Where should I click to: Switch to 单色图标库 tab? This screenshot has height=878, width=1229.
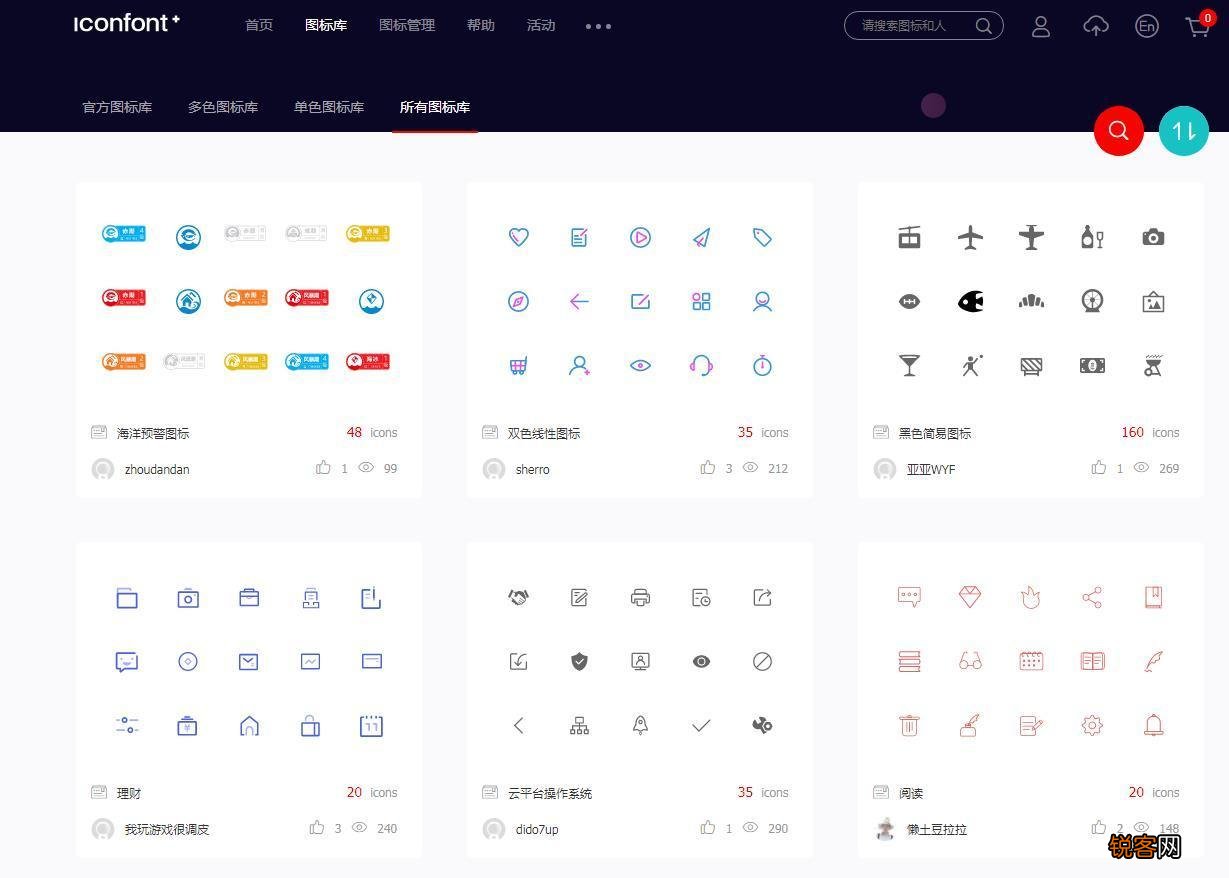(329, 107)
